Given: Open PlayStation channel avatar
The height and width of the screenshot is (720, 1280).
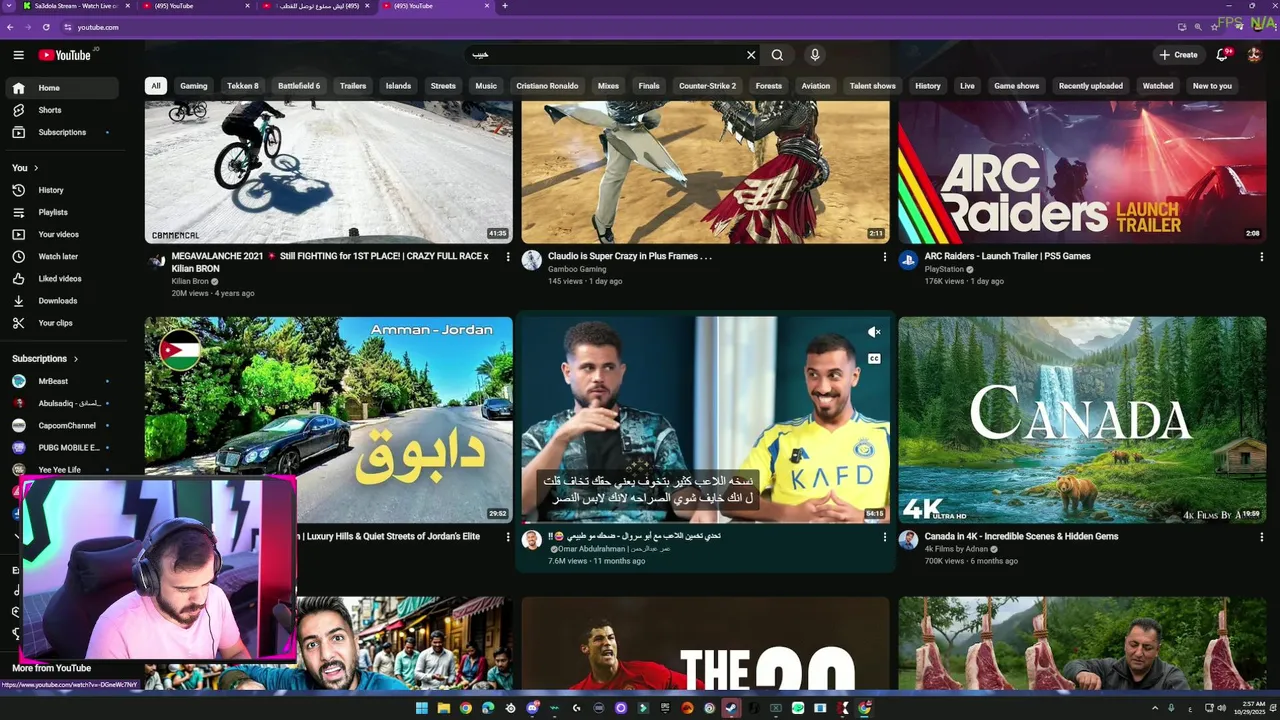Looking at the screenshot, I should tap(908, 261).
